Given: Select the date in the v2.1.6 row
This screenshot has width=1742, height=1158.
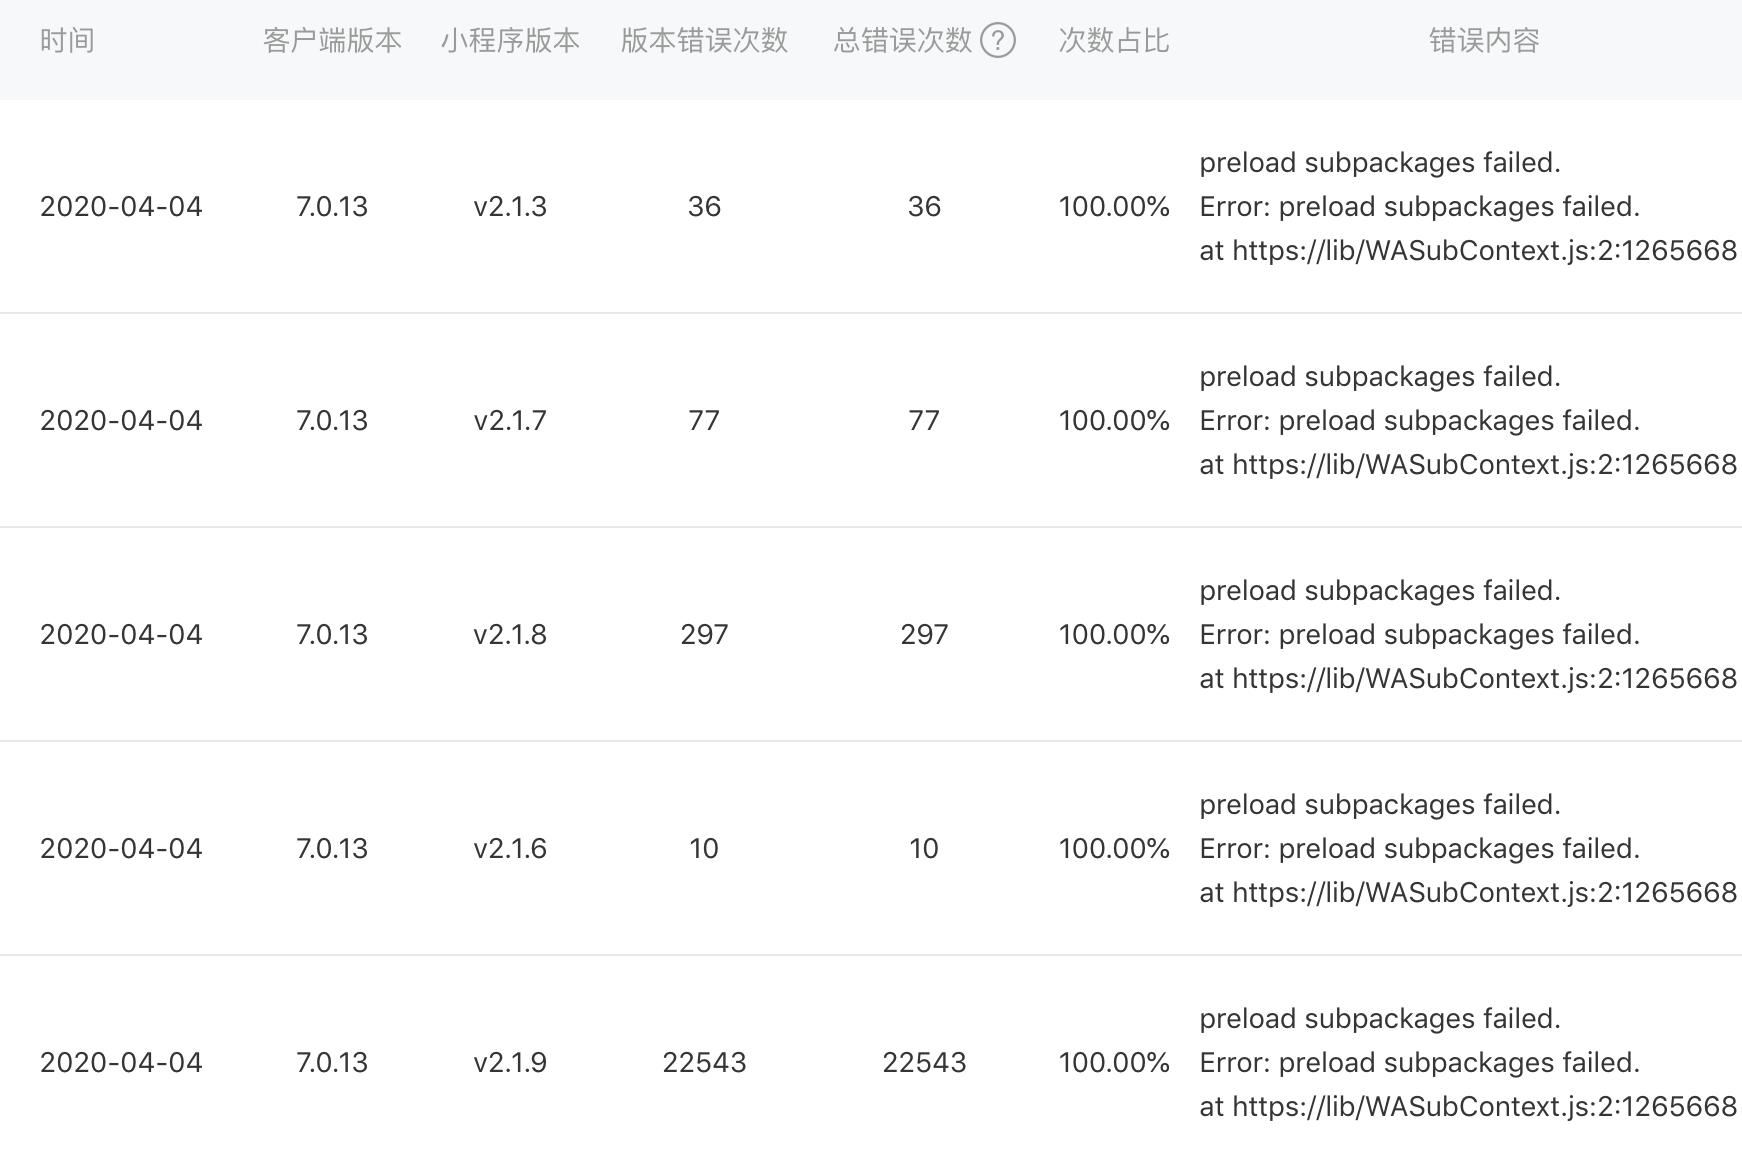Looking at the screenshot, I should coord(121,849).
